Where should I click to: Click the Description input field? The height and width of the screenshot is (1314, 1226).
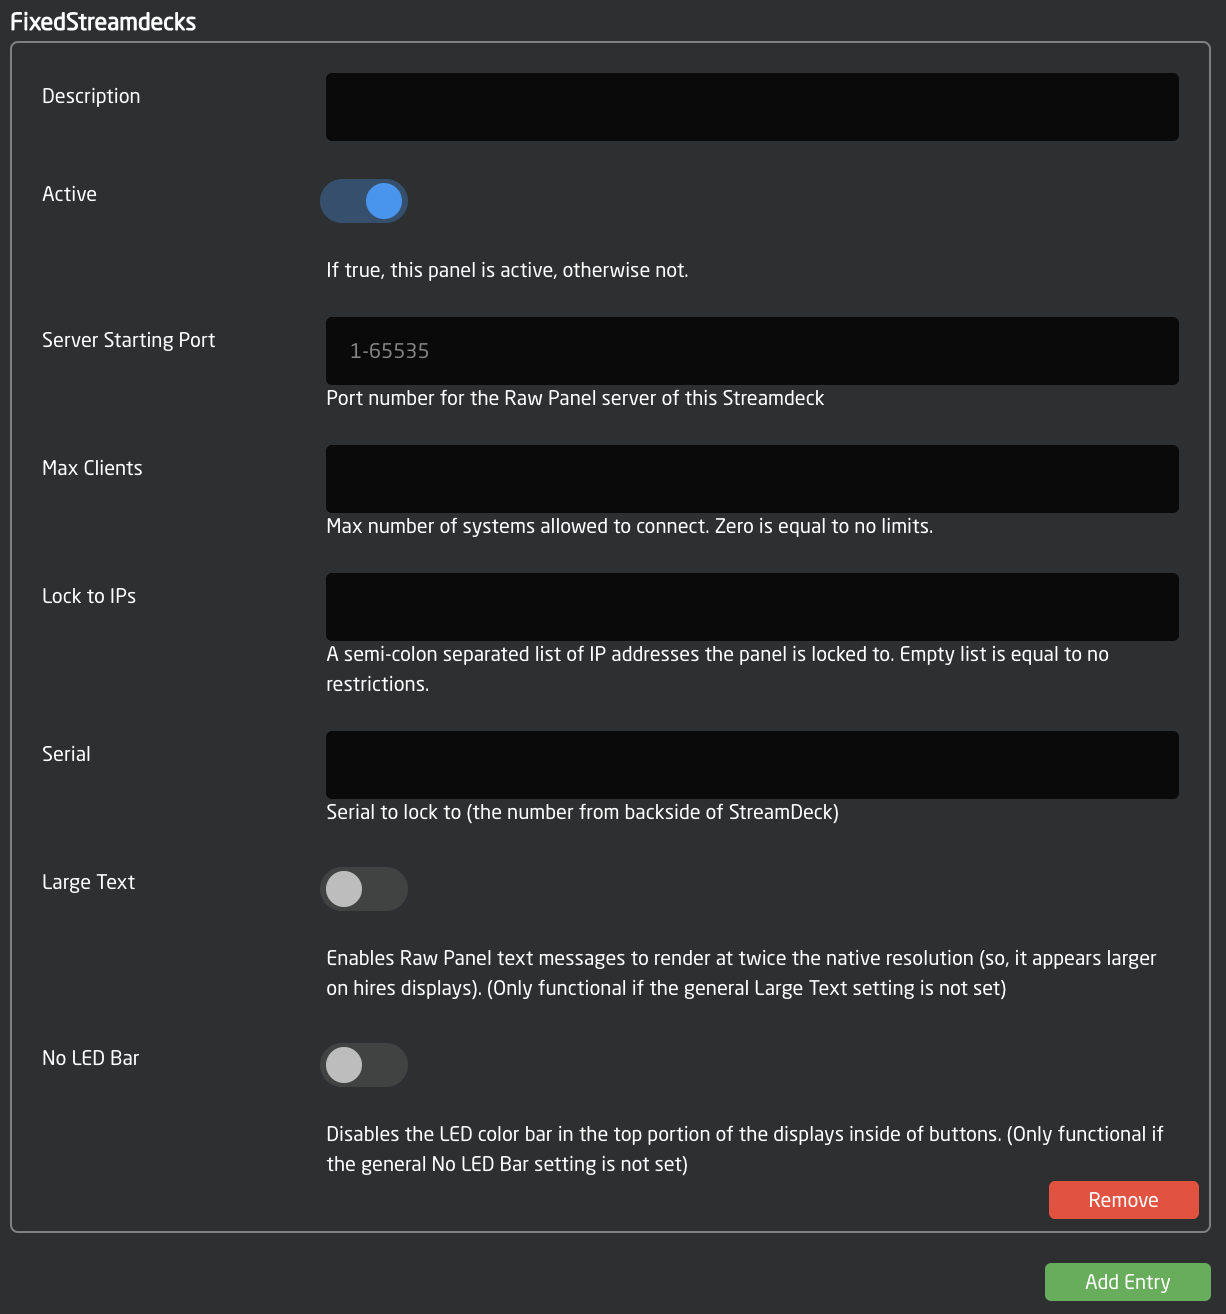click(752, 107)
